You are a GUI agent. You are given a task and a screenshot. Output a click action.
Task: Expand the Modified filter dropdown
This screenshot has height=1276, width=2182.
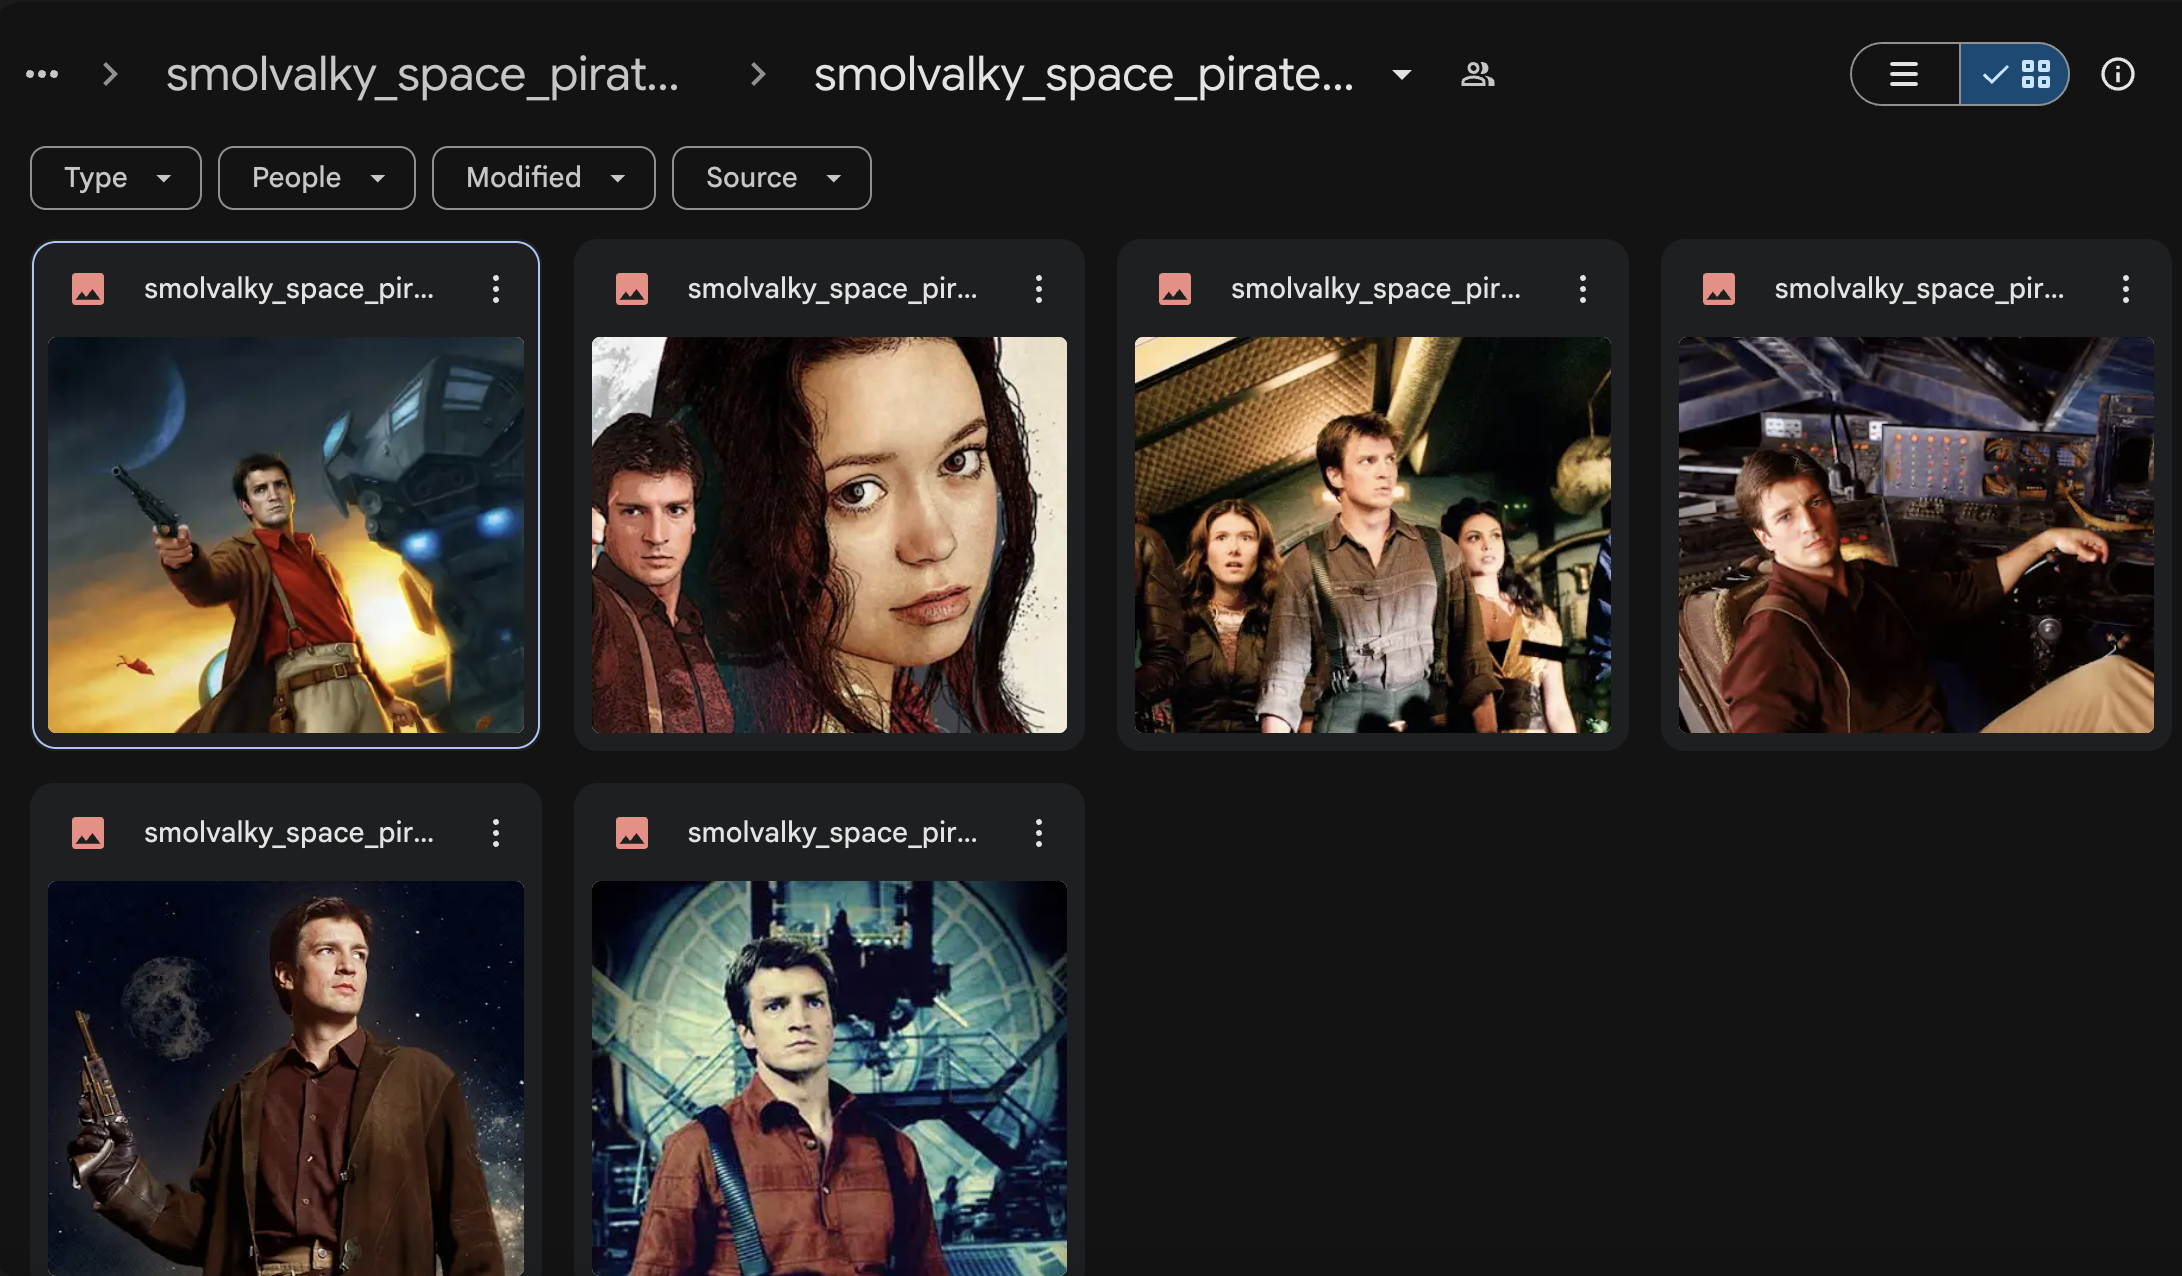click(543, 178)
